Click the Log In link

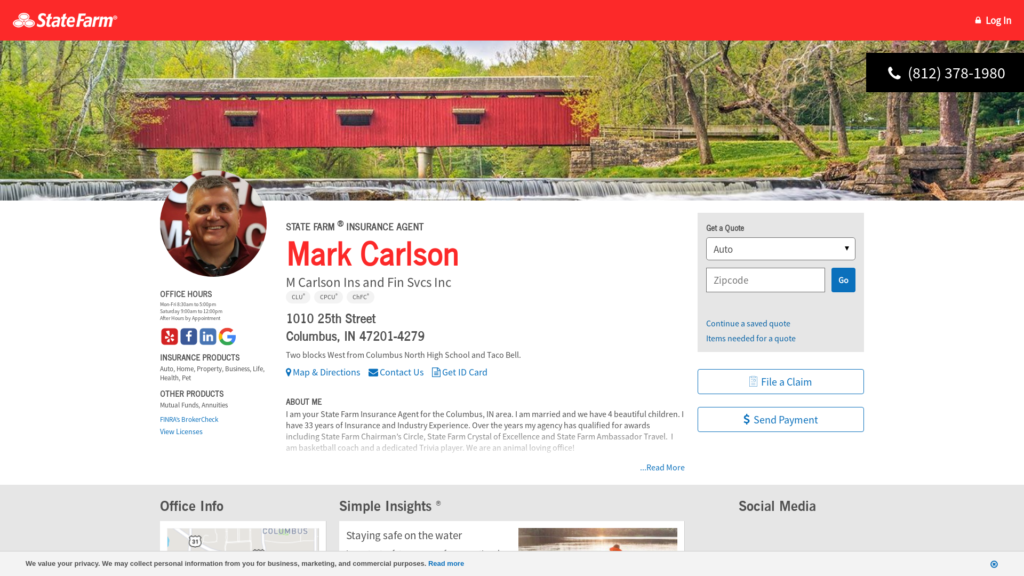coord(993,21)
